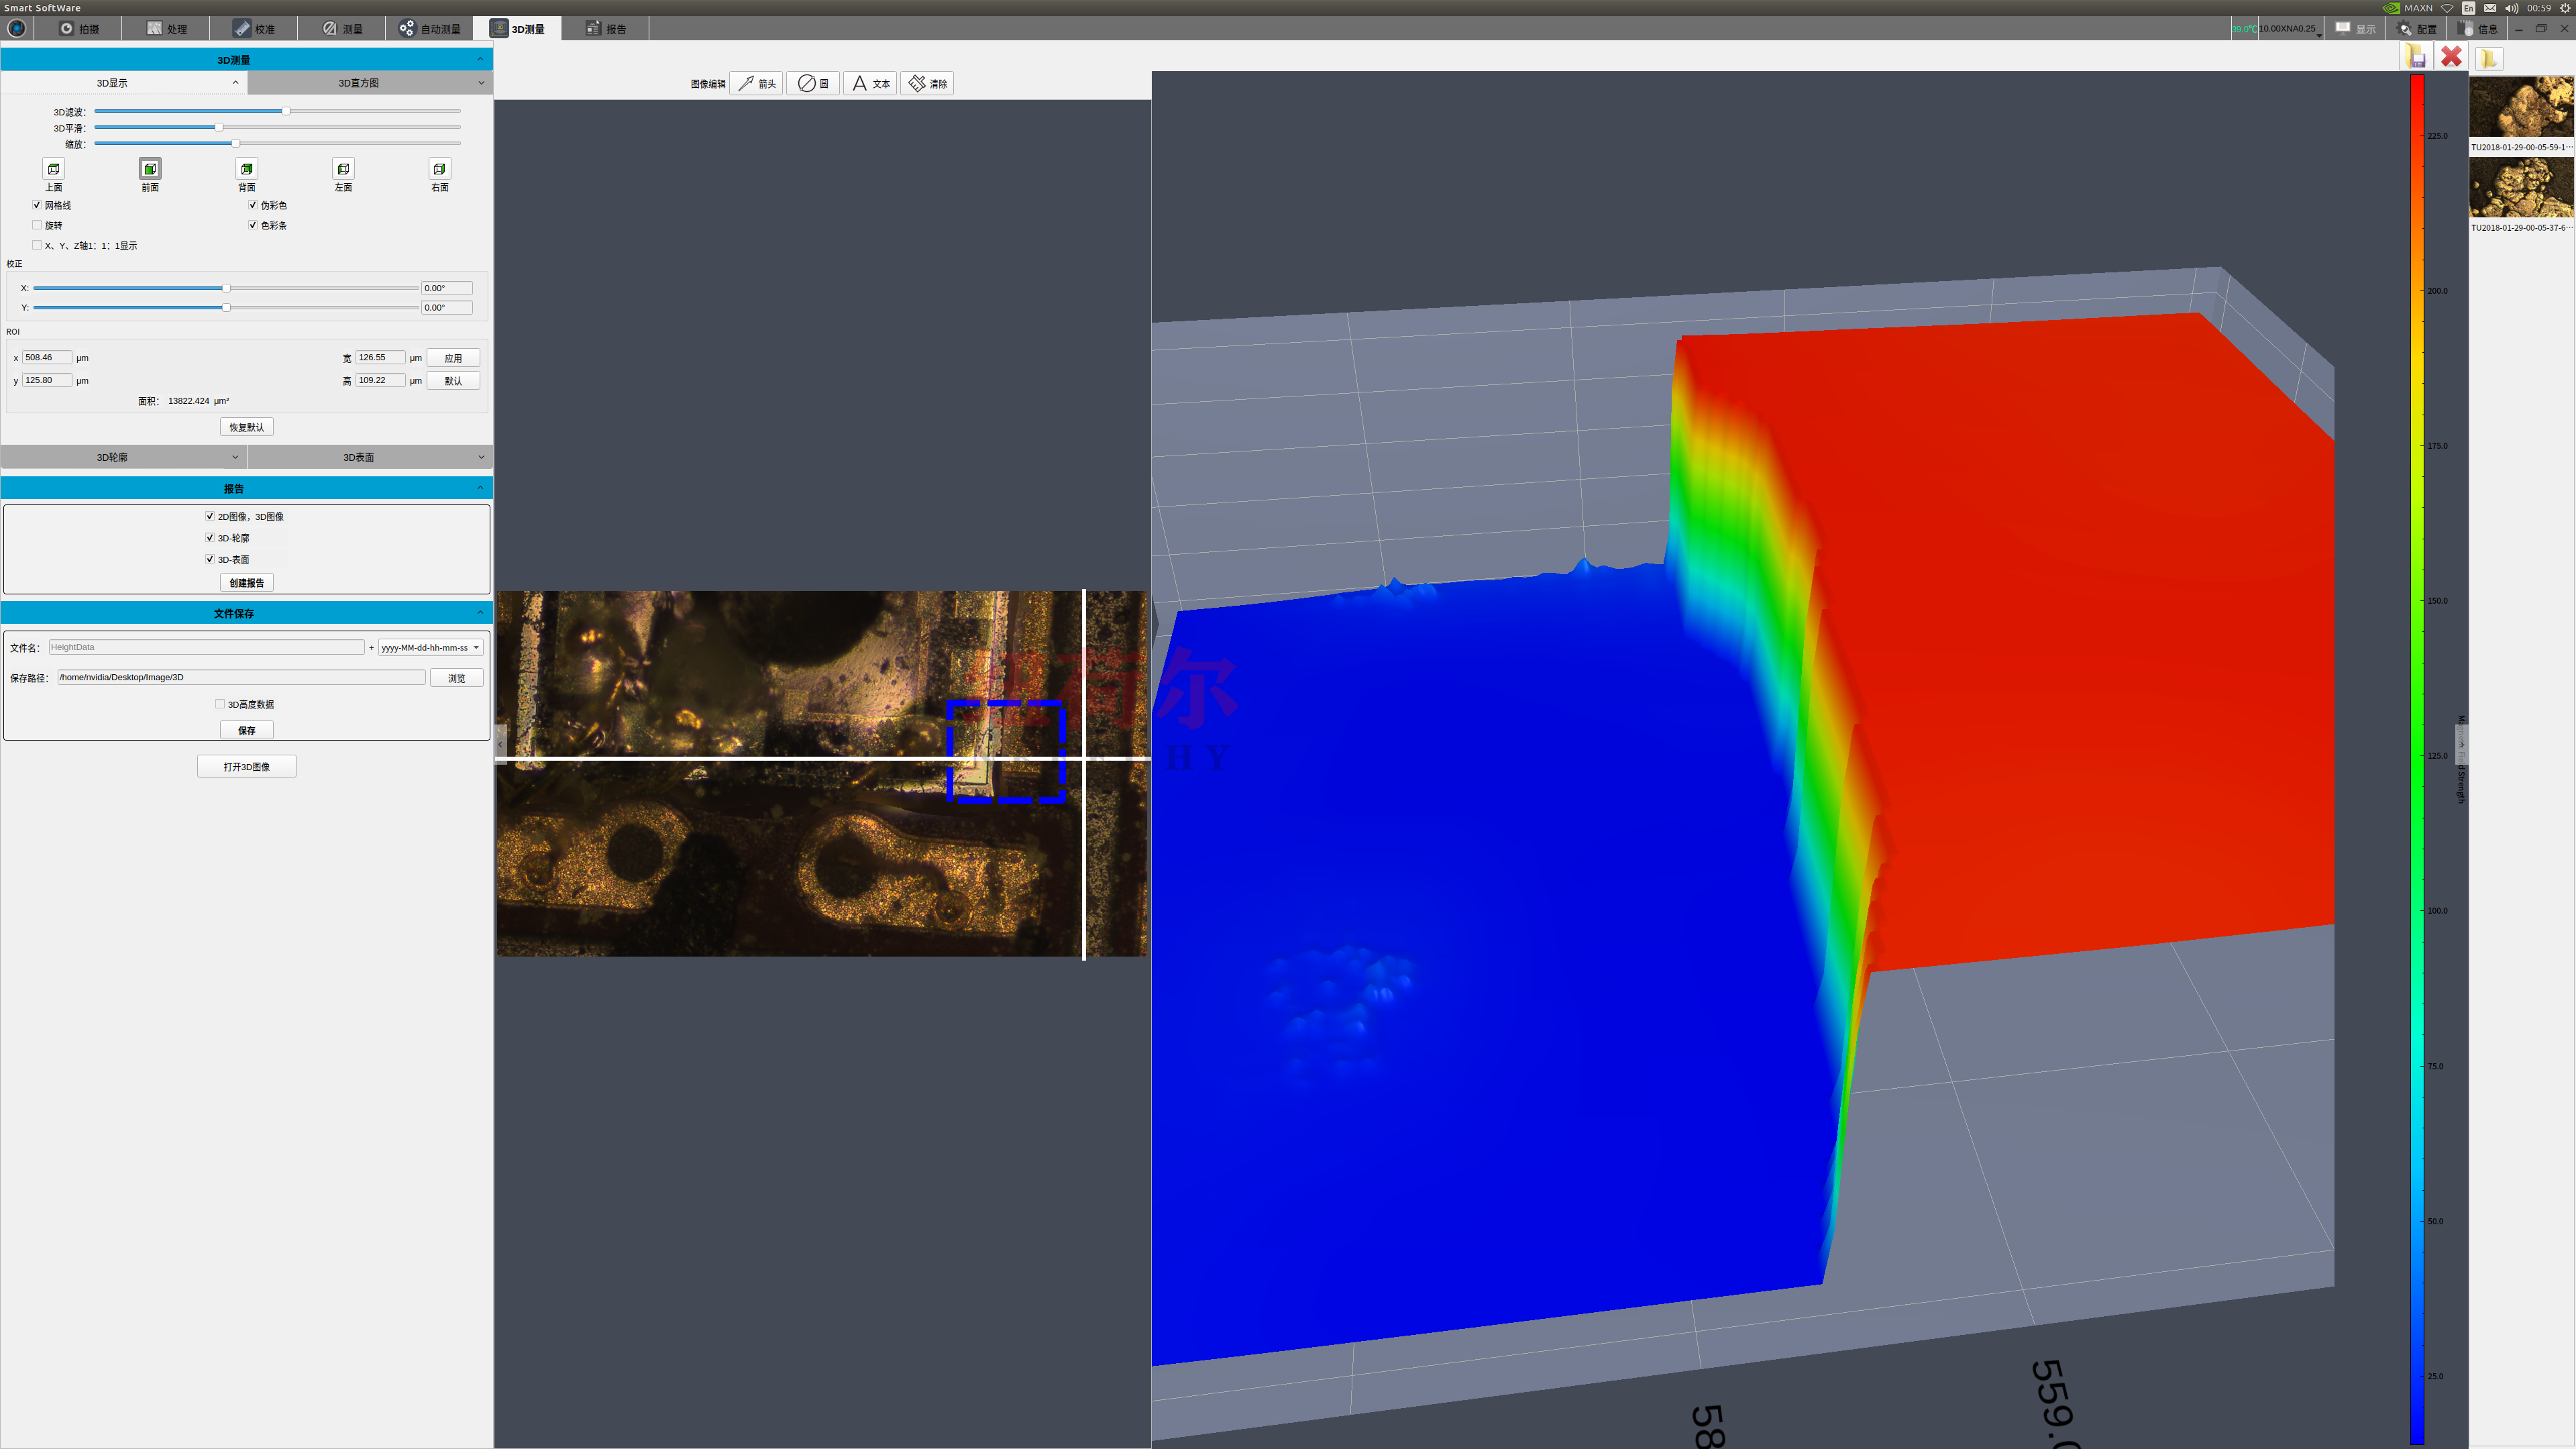Check the 3D height data (3D高度数据) box
Image resolution: width=2576 pixels, height=1449 pixels.
[x=220, y=704]
